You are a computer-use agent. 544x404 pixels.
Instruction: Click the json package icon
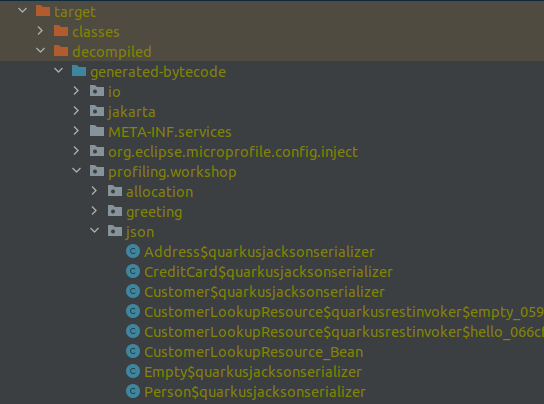(115, 231)
